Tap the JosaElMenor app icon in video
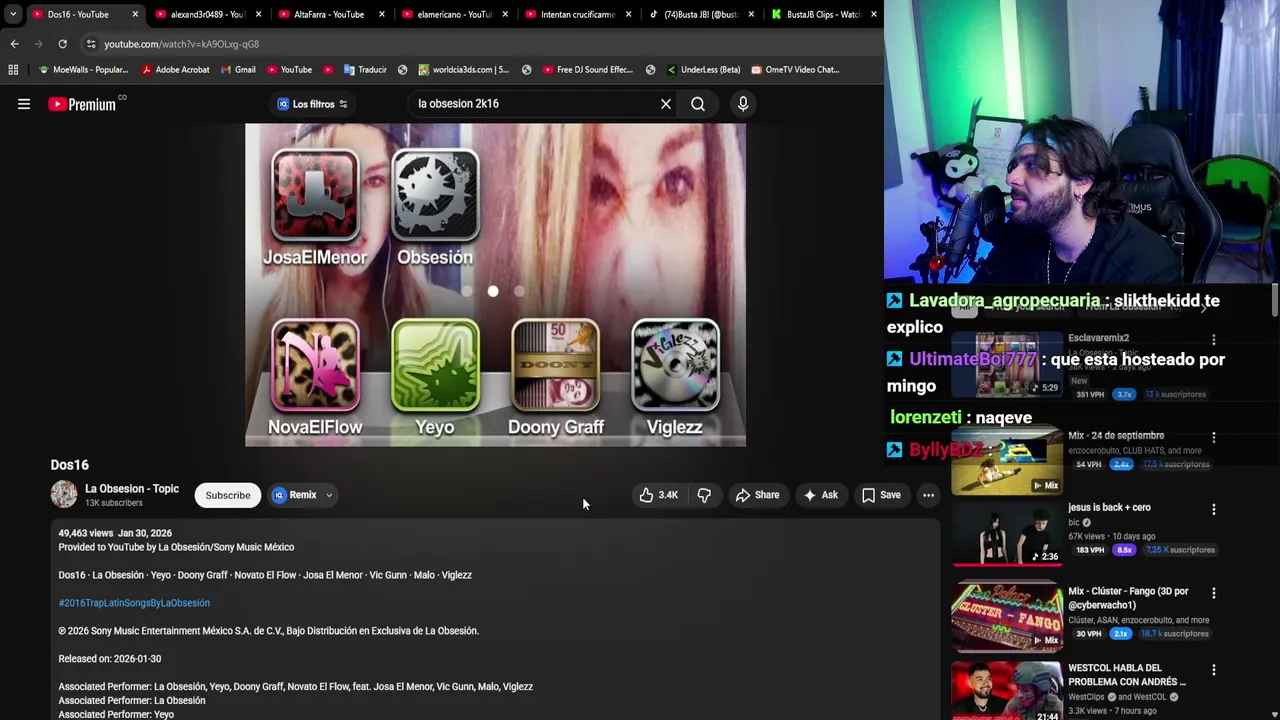Image resolution: width=1280 pixels, height=720 pixels. [x=315, y=196]
